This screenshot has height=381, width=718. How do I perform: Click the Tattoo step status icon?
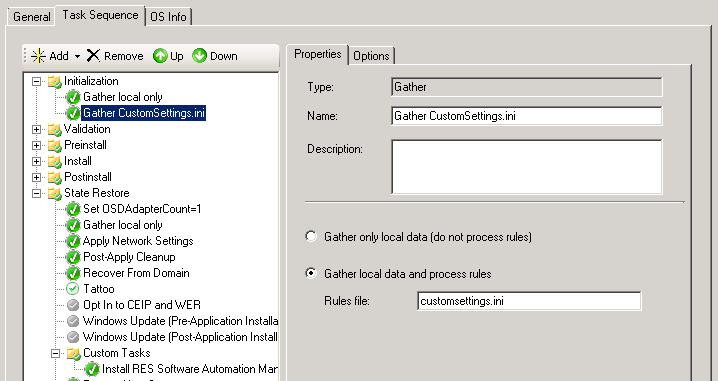73,289
